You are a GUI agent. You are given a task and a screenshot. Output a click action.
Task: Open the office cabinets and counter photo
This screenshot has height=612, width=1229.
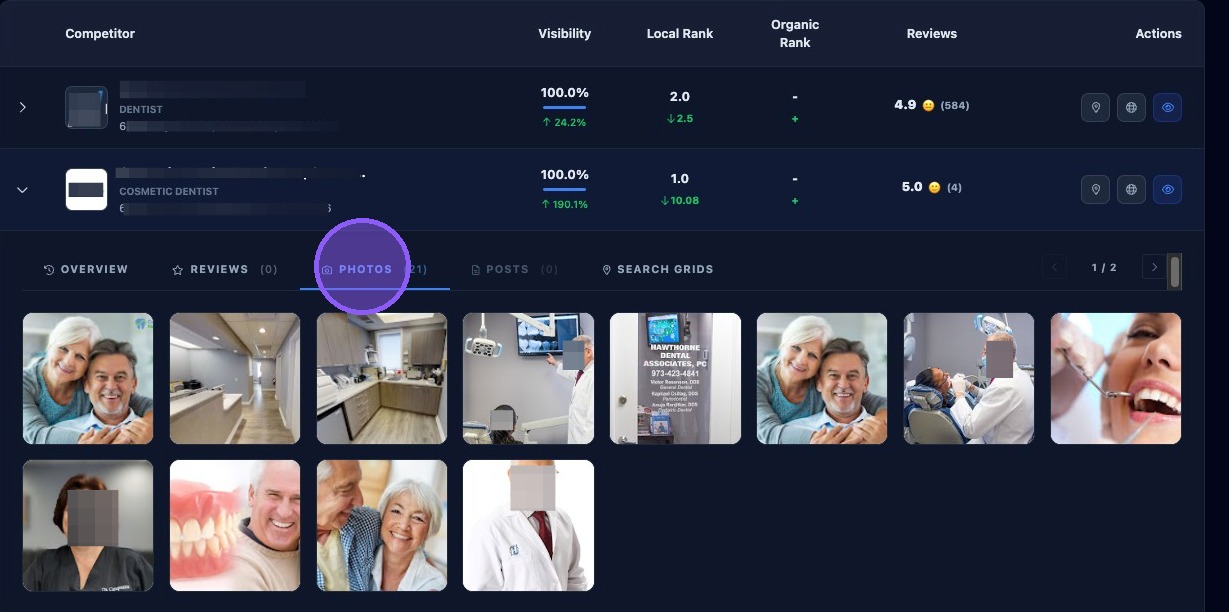tap(382, 378)
